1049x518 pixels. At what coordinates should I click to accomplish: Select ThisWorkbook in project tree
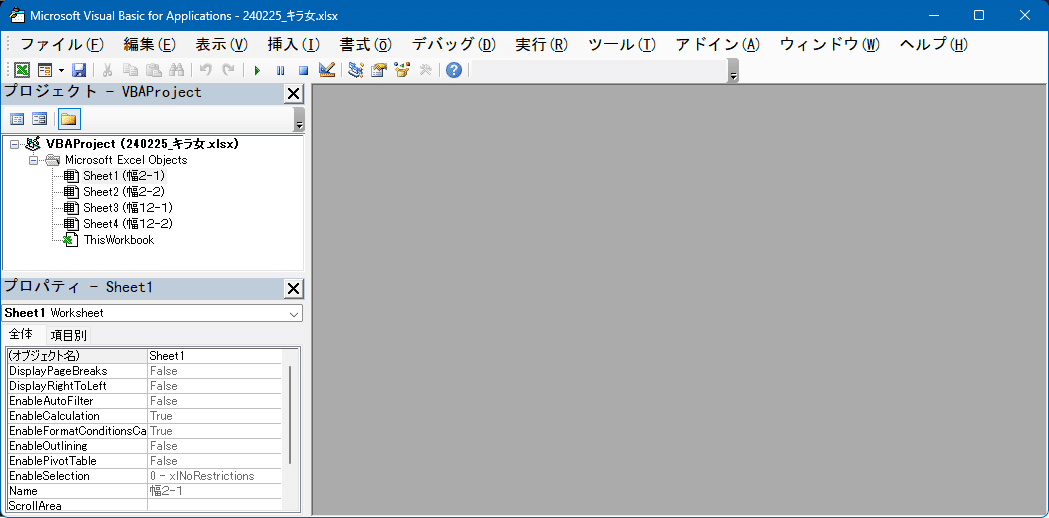pyautogui.click(x=118, y=240)
